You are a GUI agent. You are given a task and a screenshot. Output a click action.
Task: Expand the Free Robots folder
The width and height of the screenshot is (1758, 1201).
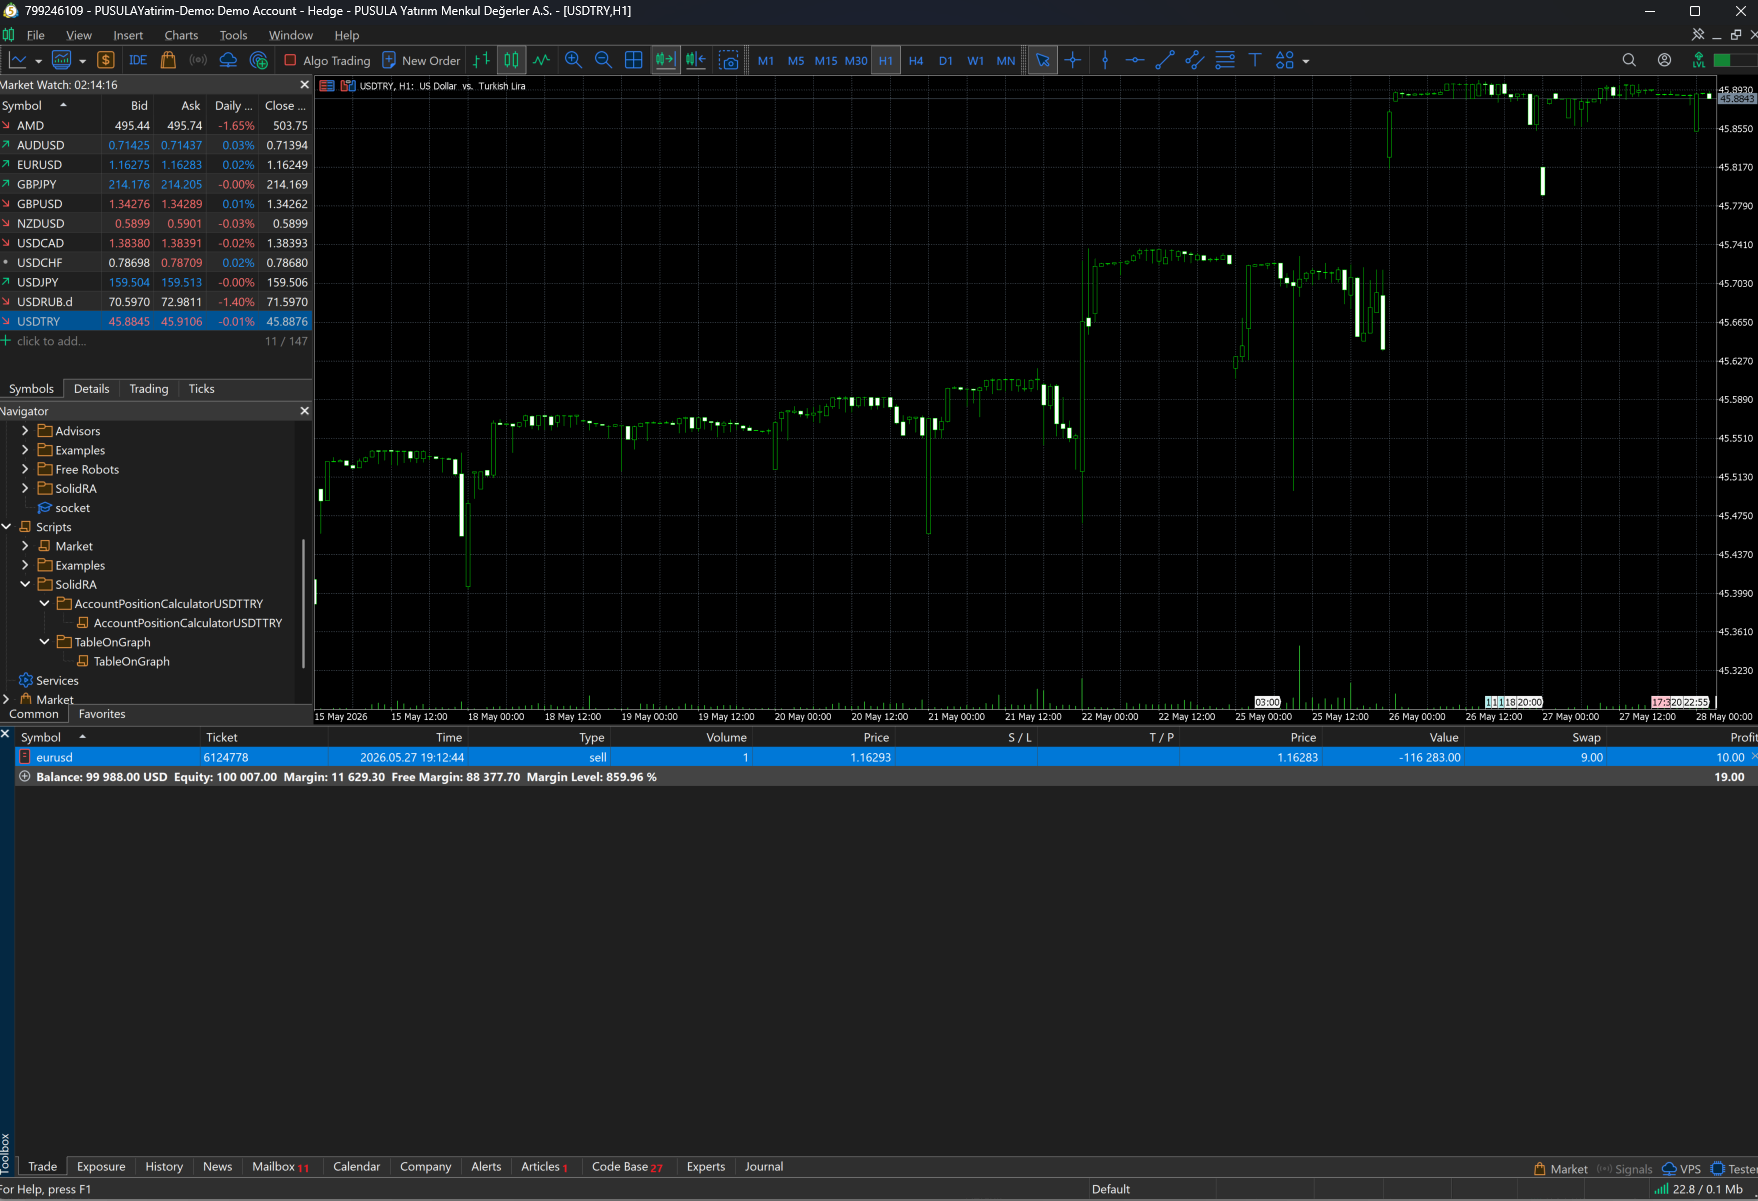pos(25,469)
